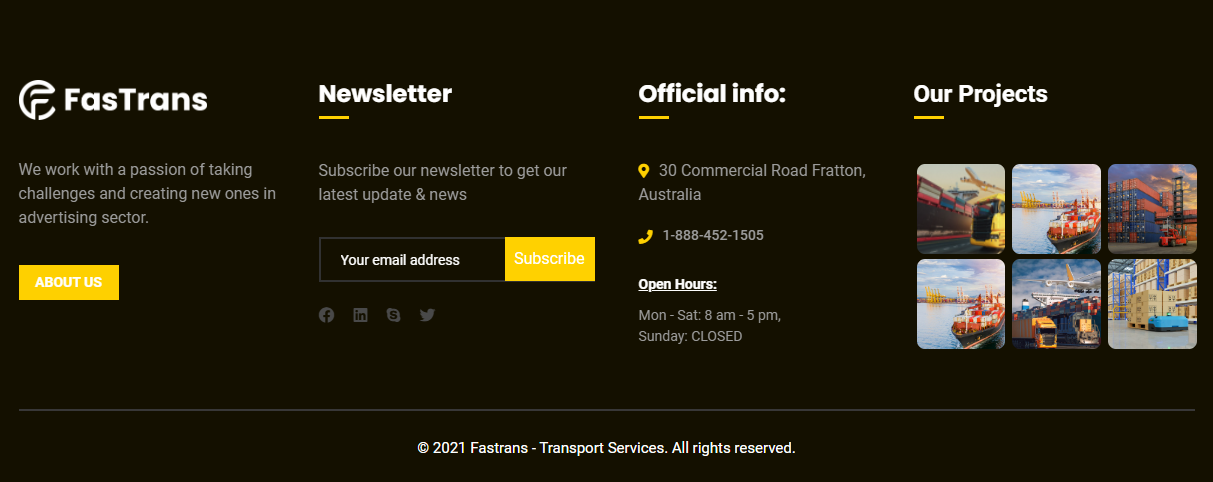Screen dimensions: 1213x482
Task: Click the yellow phone handset icon
Action: coord(645,236)
